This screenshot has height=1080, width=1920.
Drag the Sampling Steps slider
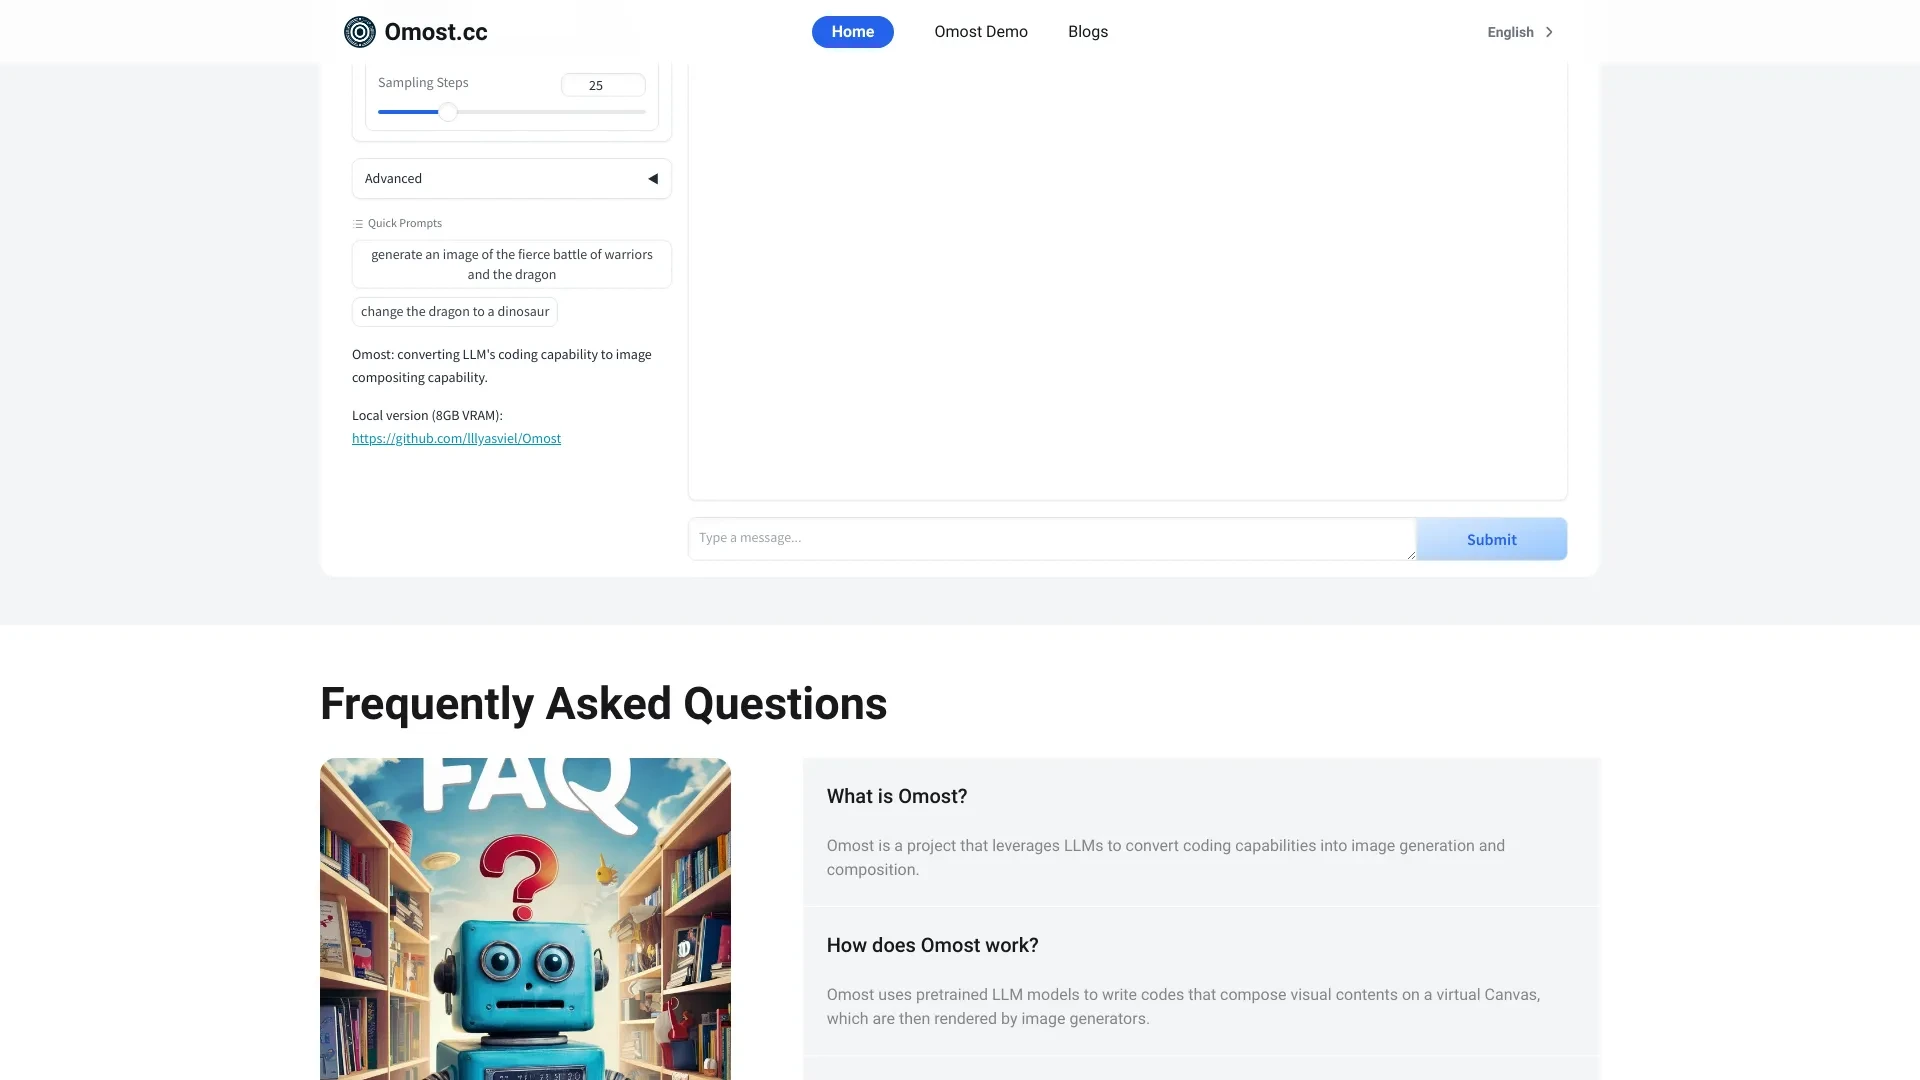click(447, 112)
